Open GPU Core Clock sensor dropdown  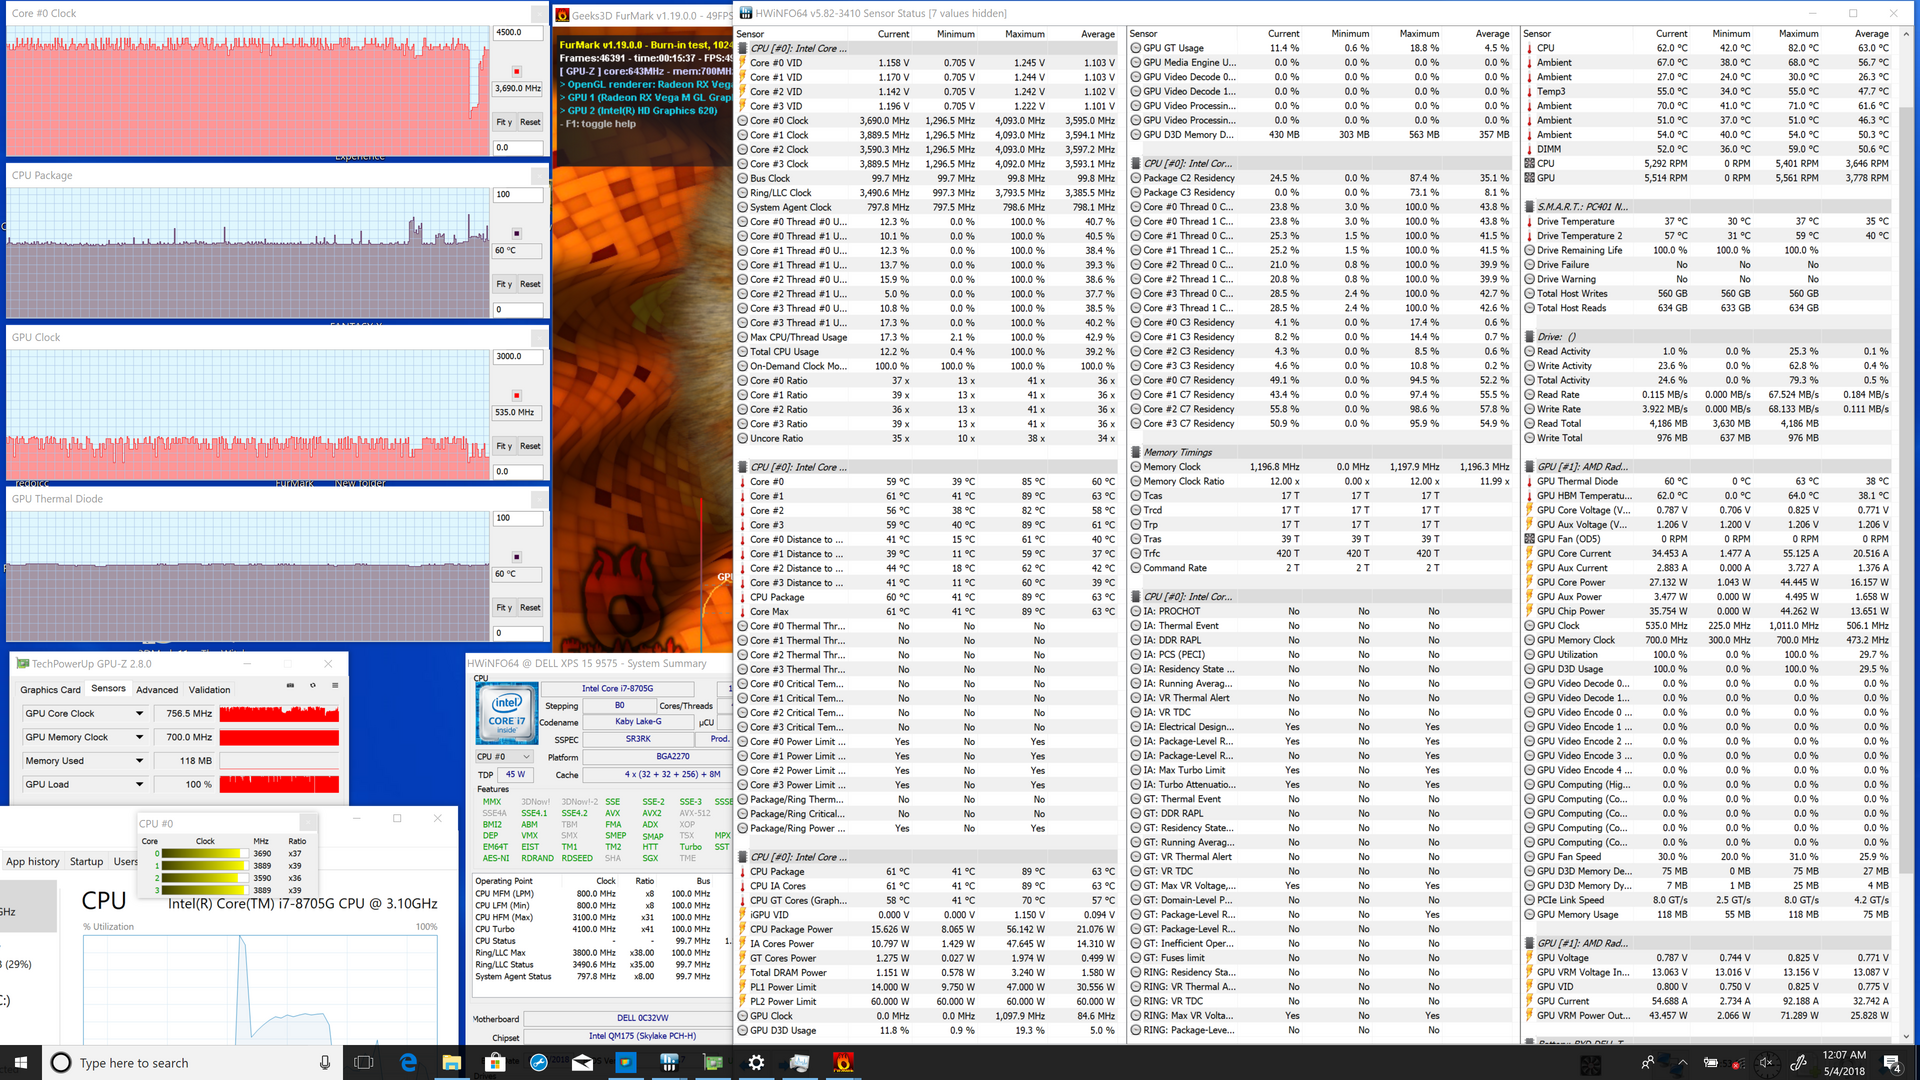coord(139,714)
